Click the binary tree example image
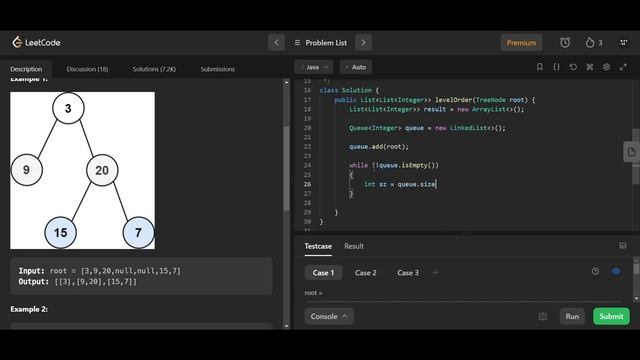 pyautogui.click(x=82, y=170)
